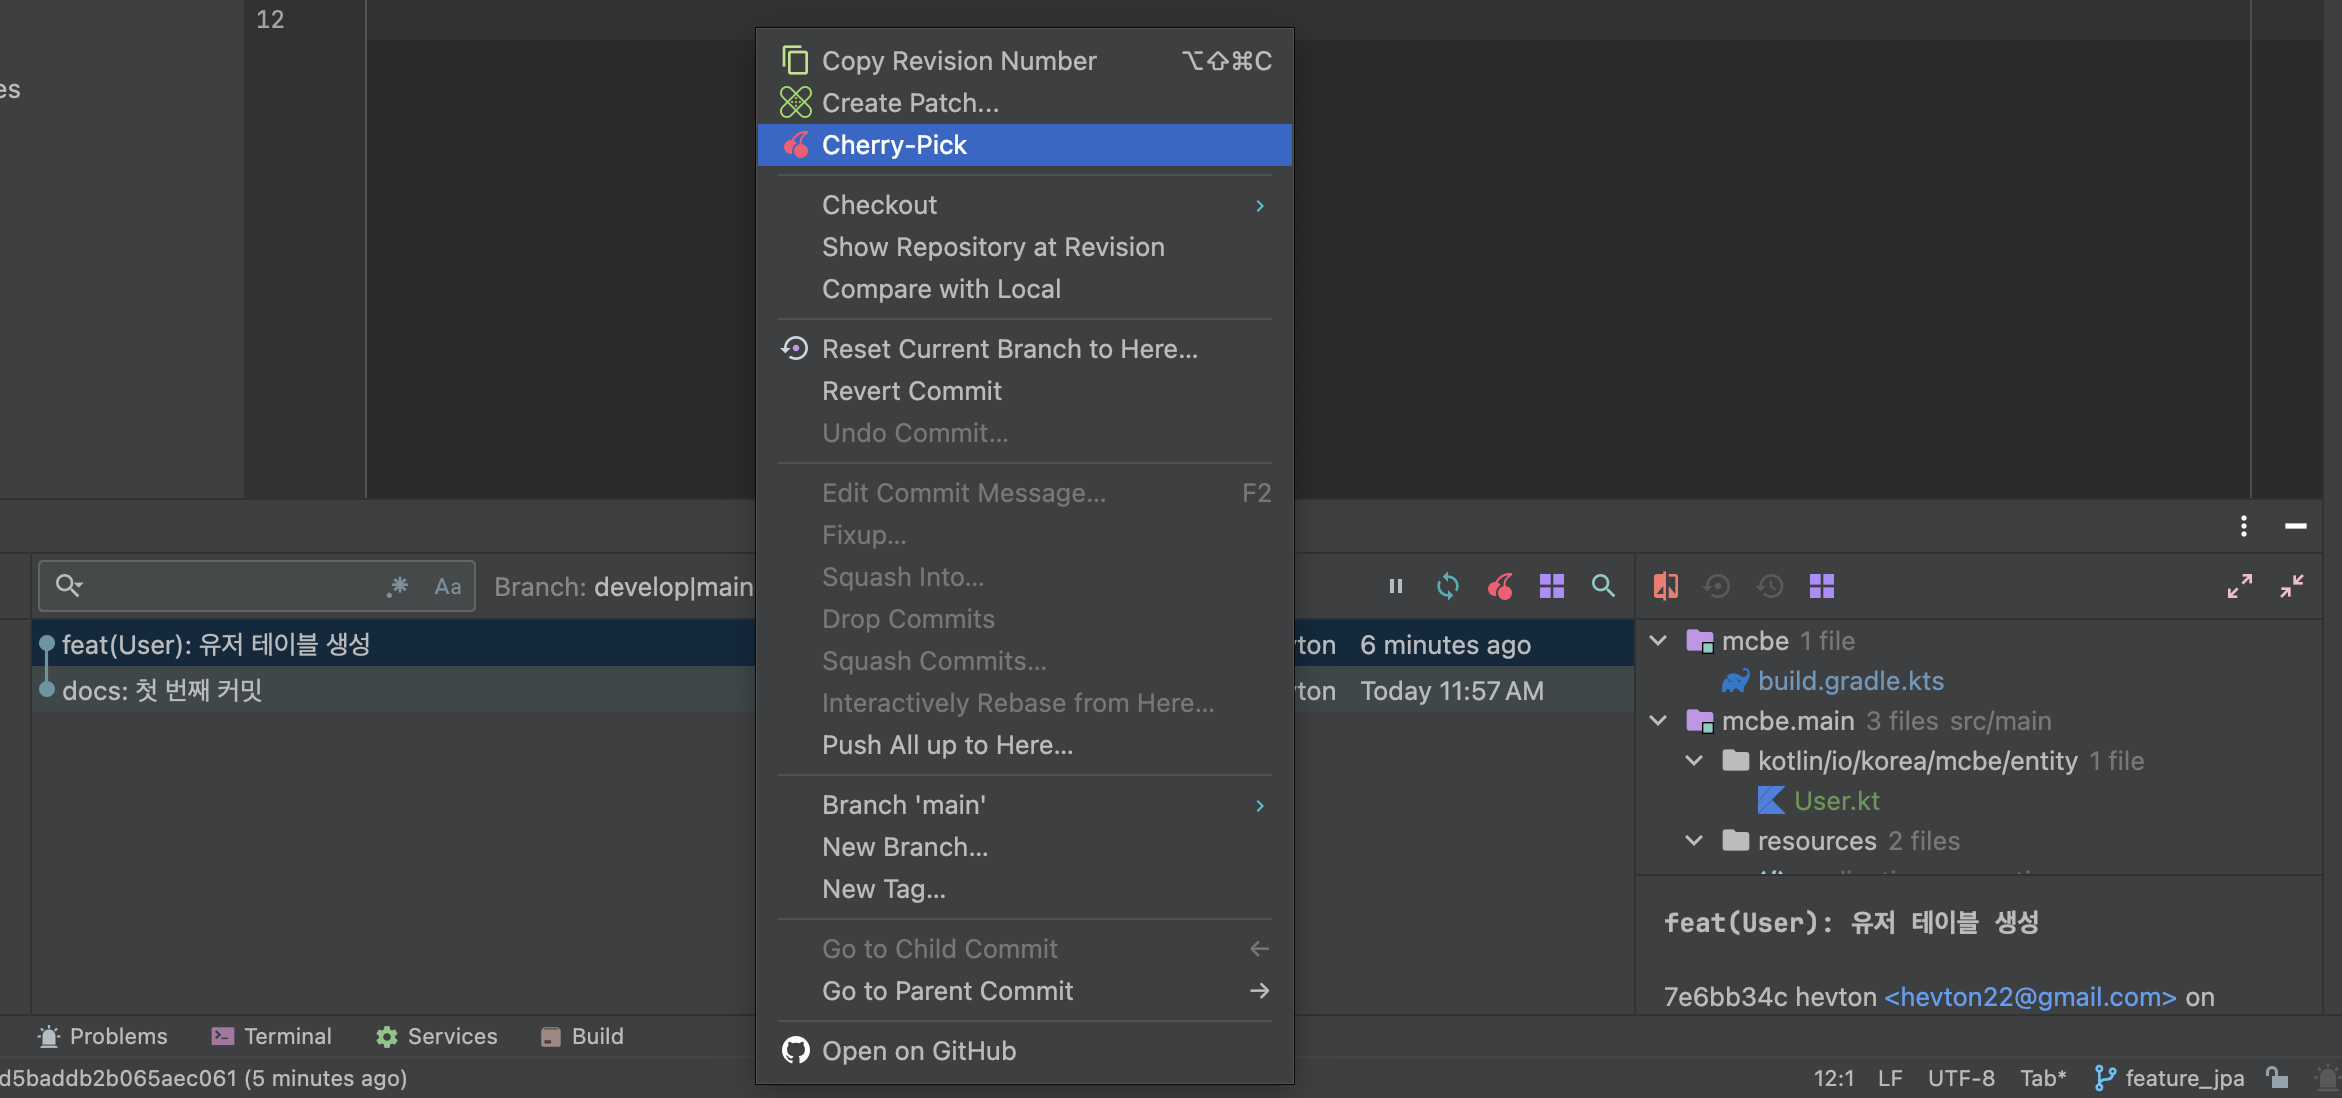The height and width of the screenshot is (1098, 2342).
Task: Click the magnifier icon in the log toolbar
Action: click(1603, 586)
